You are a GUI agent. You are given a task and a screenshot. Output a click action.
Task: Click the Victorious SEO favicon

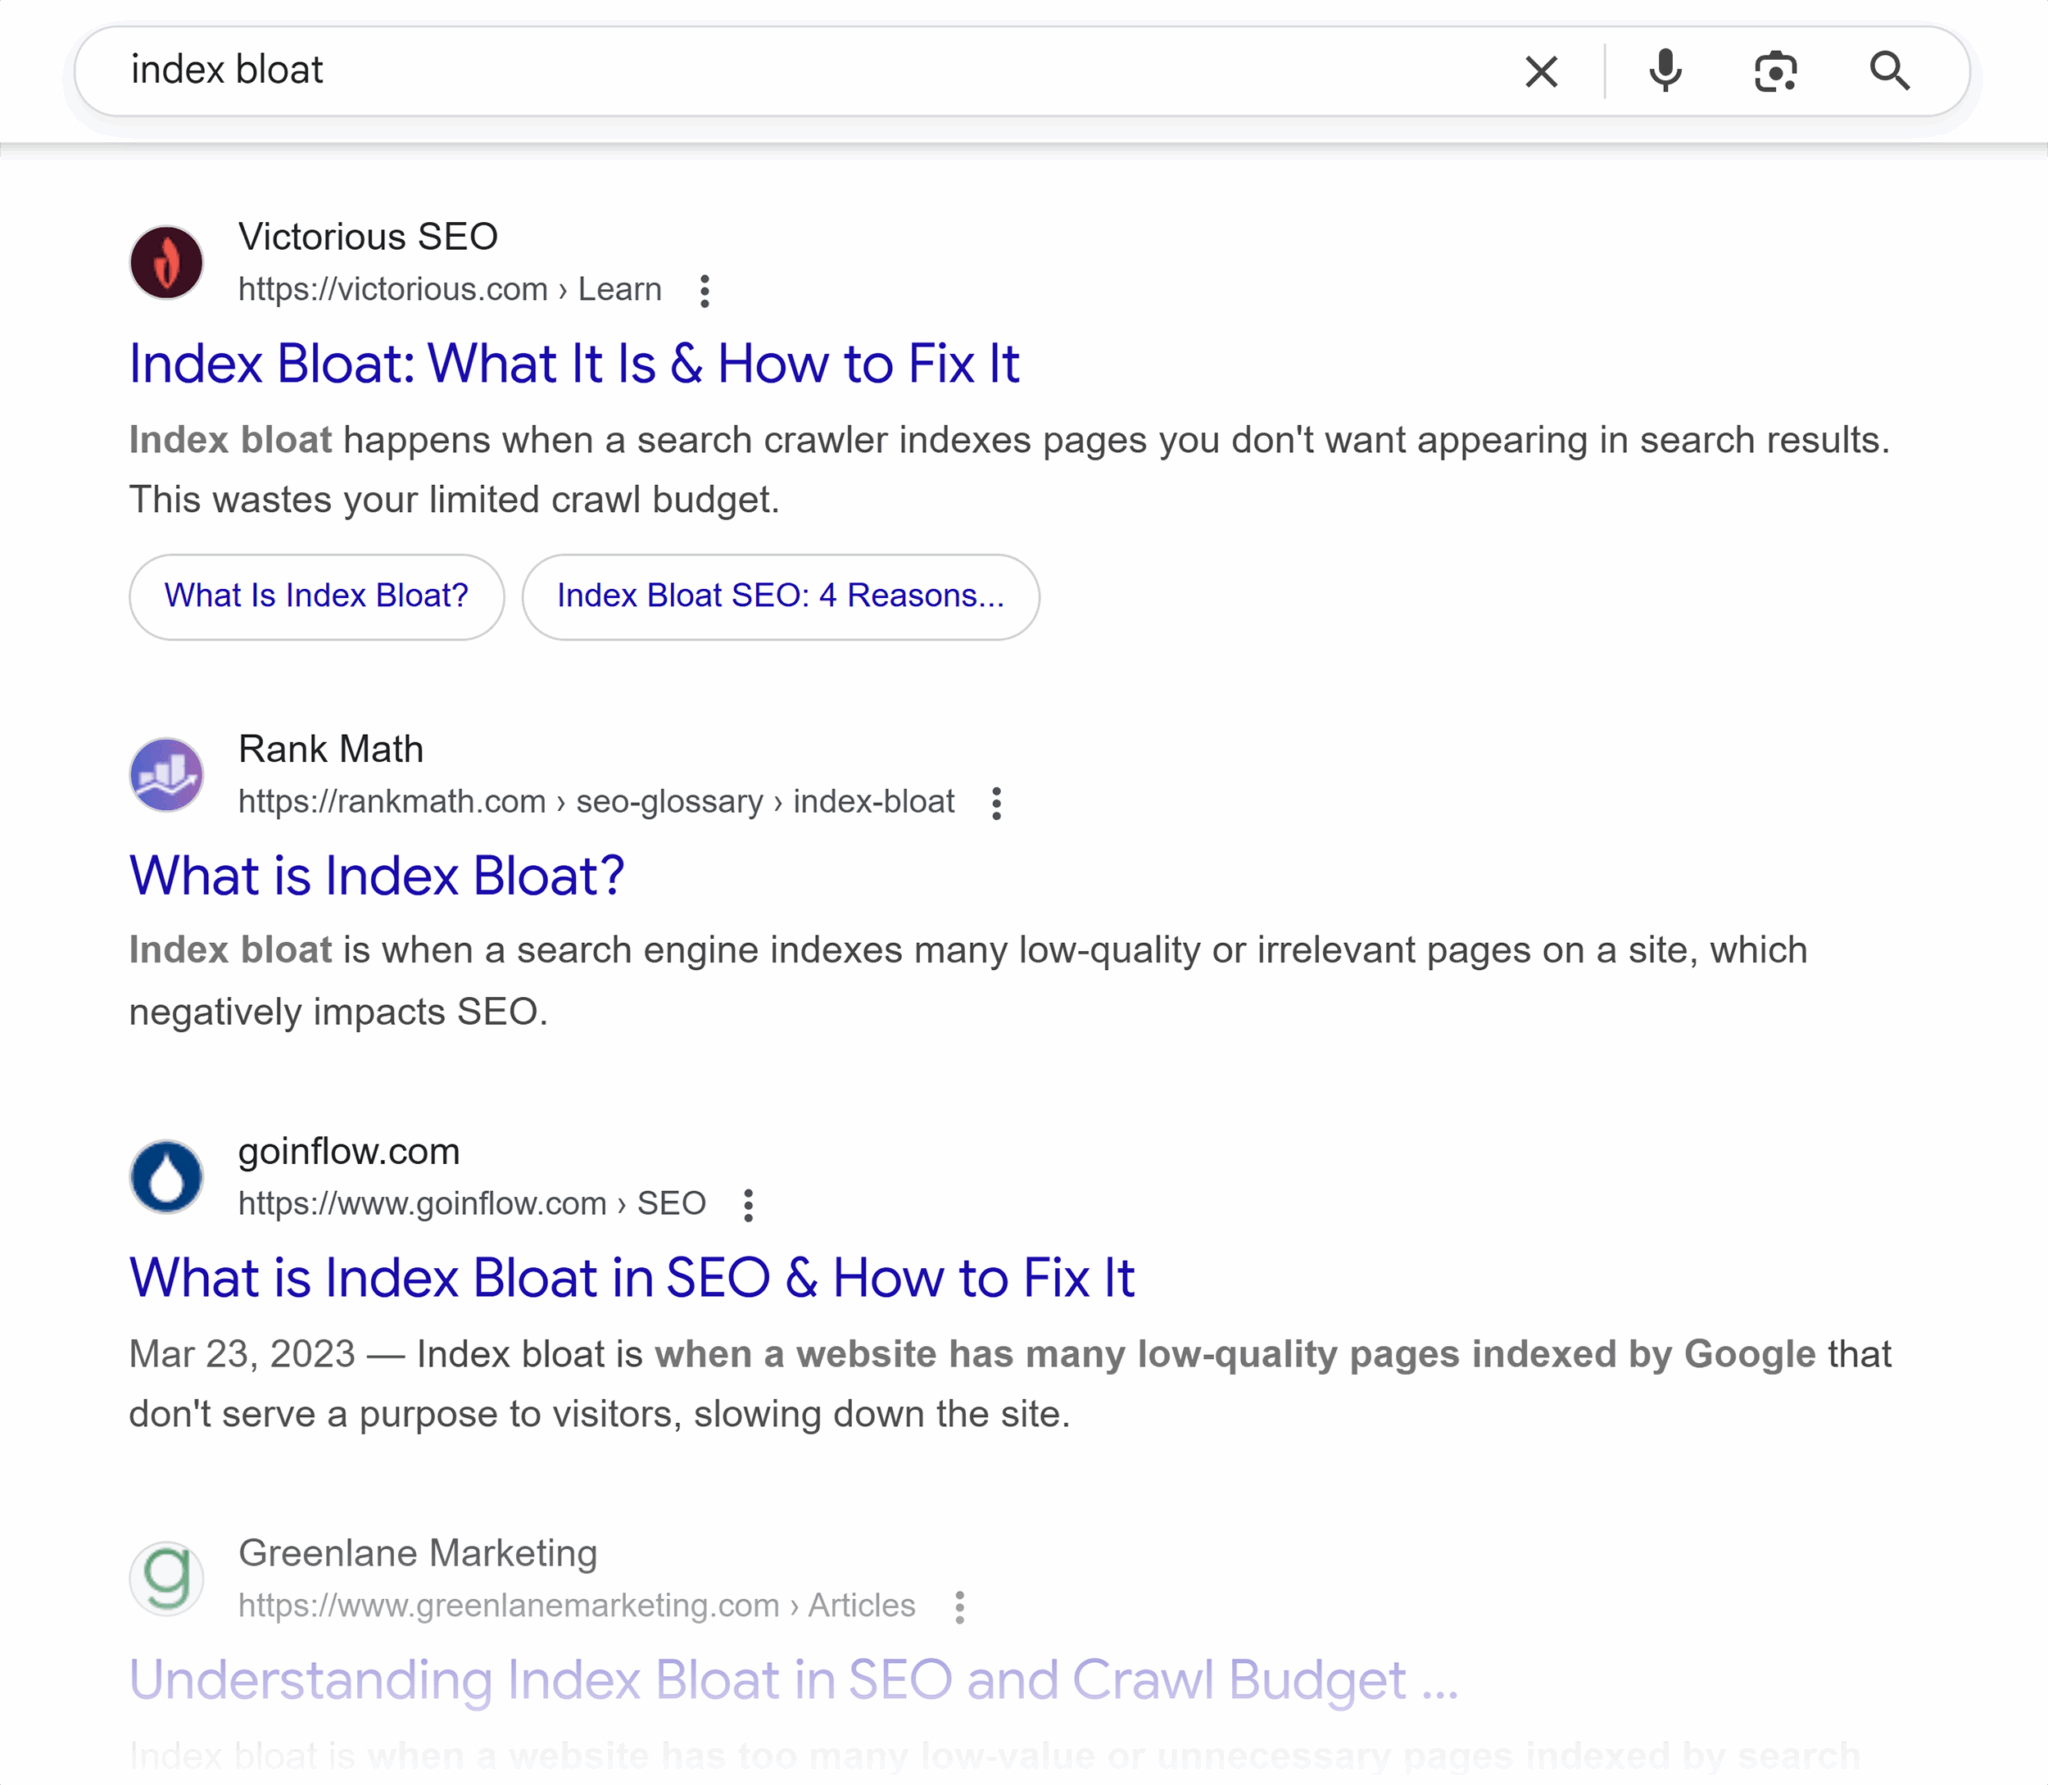pyautogui.click(x=167, y=263)
